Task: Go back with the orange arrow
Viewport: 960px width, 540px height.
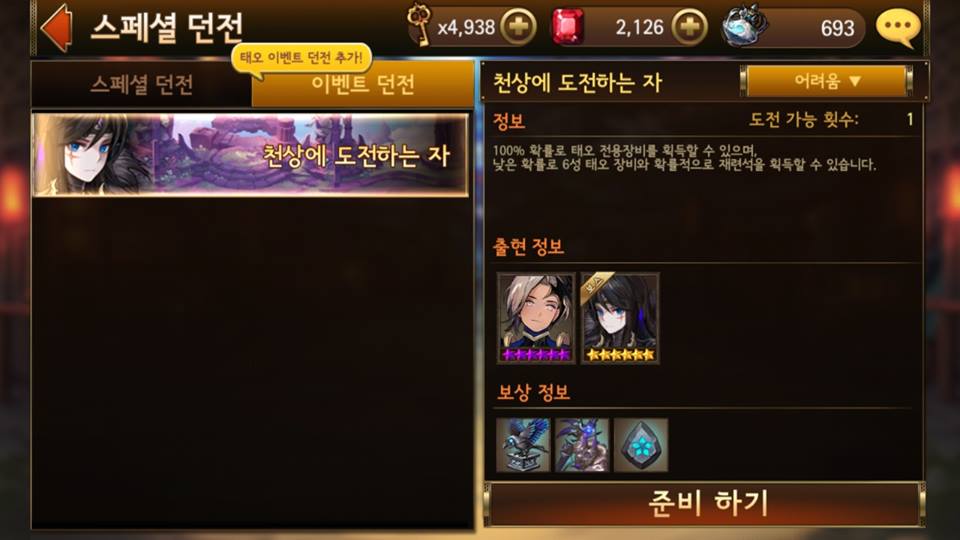Action: (56, 28)
